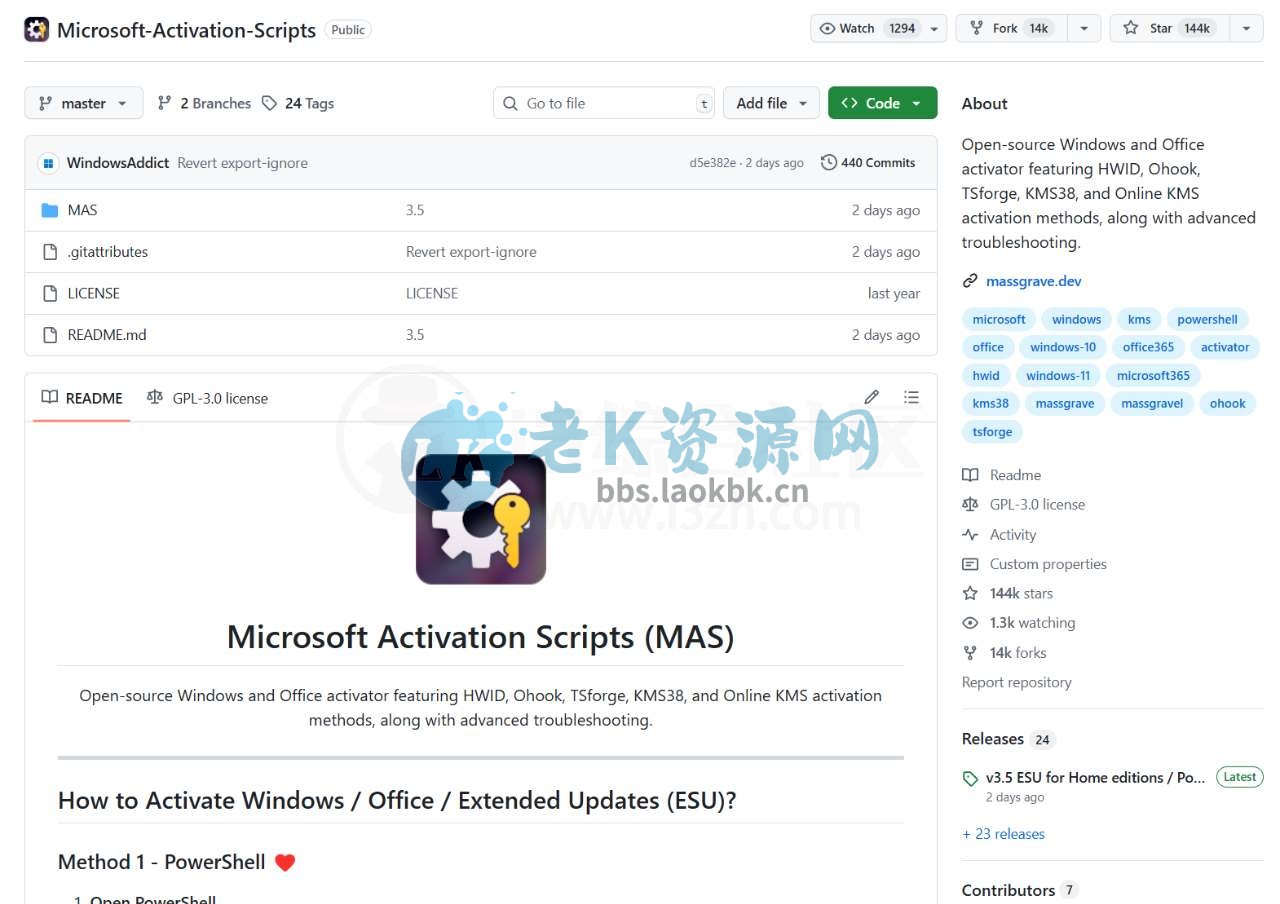Screen dimensions: 1280x904
Task: Select the microsoft365 topic tag
Action: click(1153, 376)
